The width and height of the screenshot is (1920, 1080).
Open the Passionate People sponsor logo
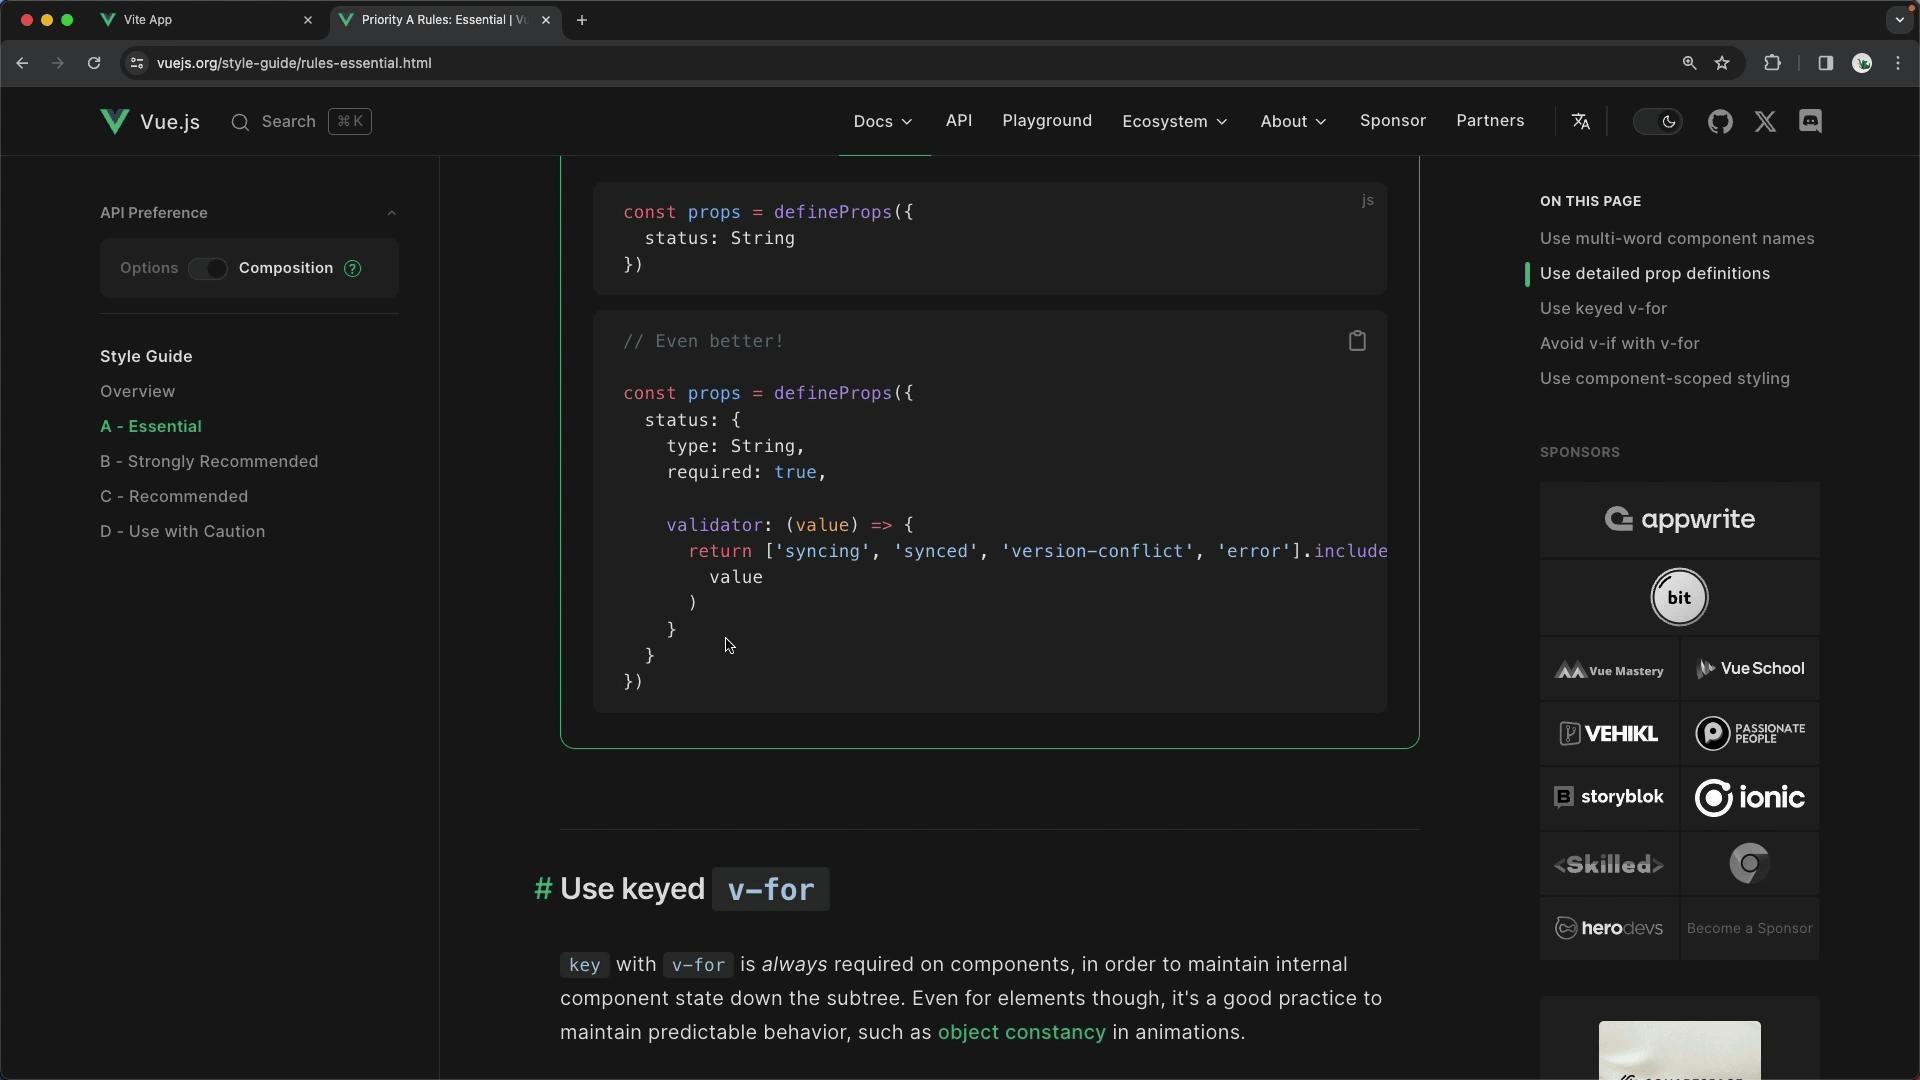point(1750,734)
